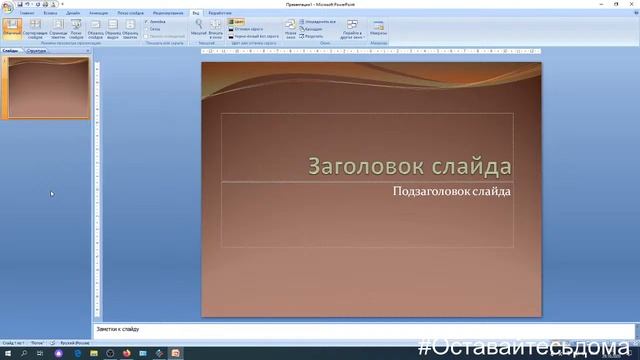Select the Вид ribbon tab
640x360 pixels.
coord(196,13)
